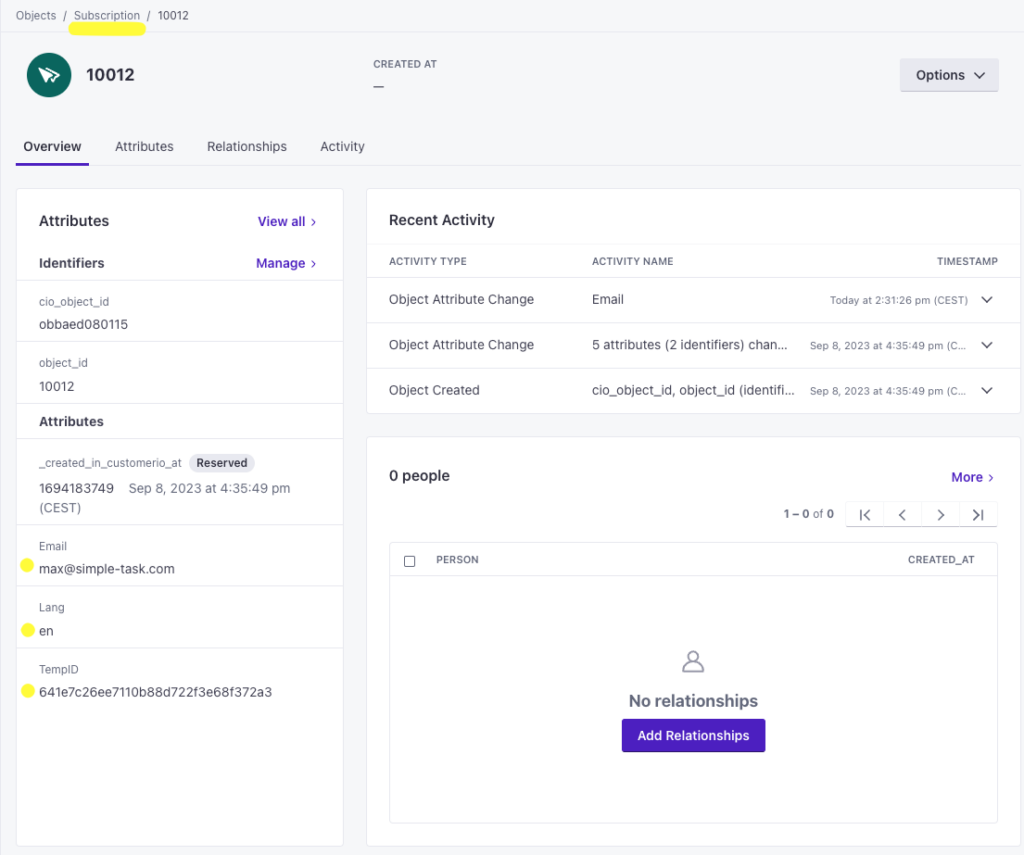Click the TIMESTAMP column header

coord(967,261)
